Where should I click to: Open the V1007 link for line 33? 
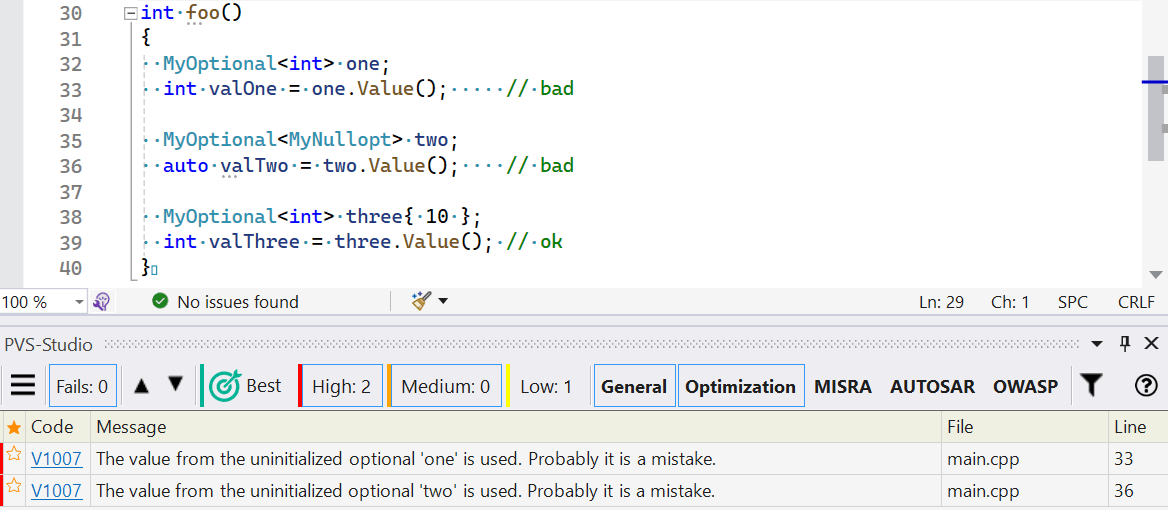point(56,460)
